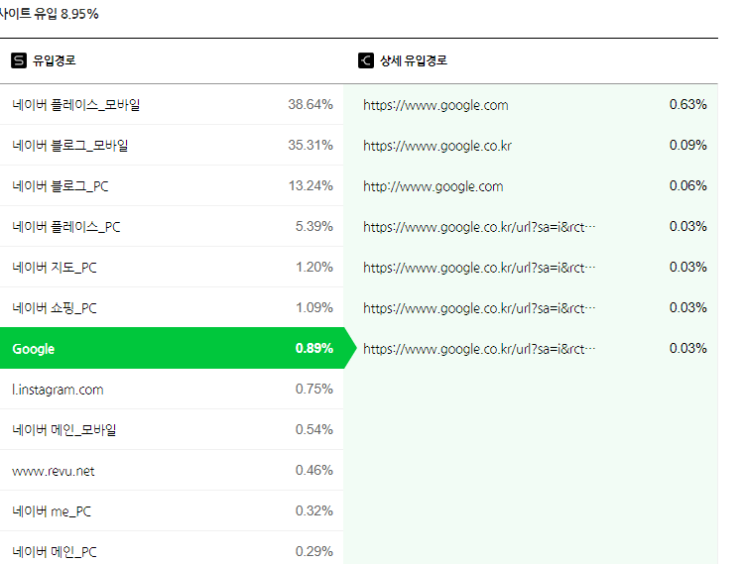743x564 pixels.
Task: Select the 네이버 쇼핑_PC row
Action: pyautogui.click(x=172, y=308)
